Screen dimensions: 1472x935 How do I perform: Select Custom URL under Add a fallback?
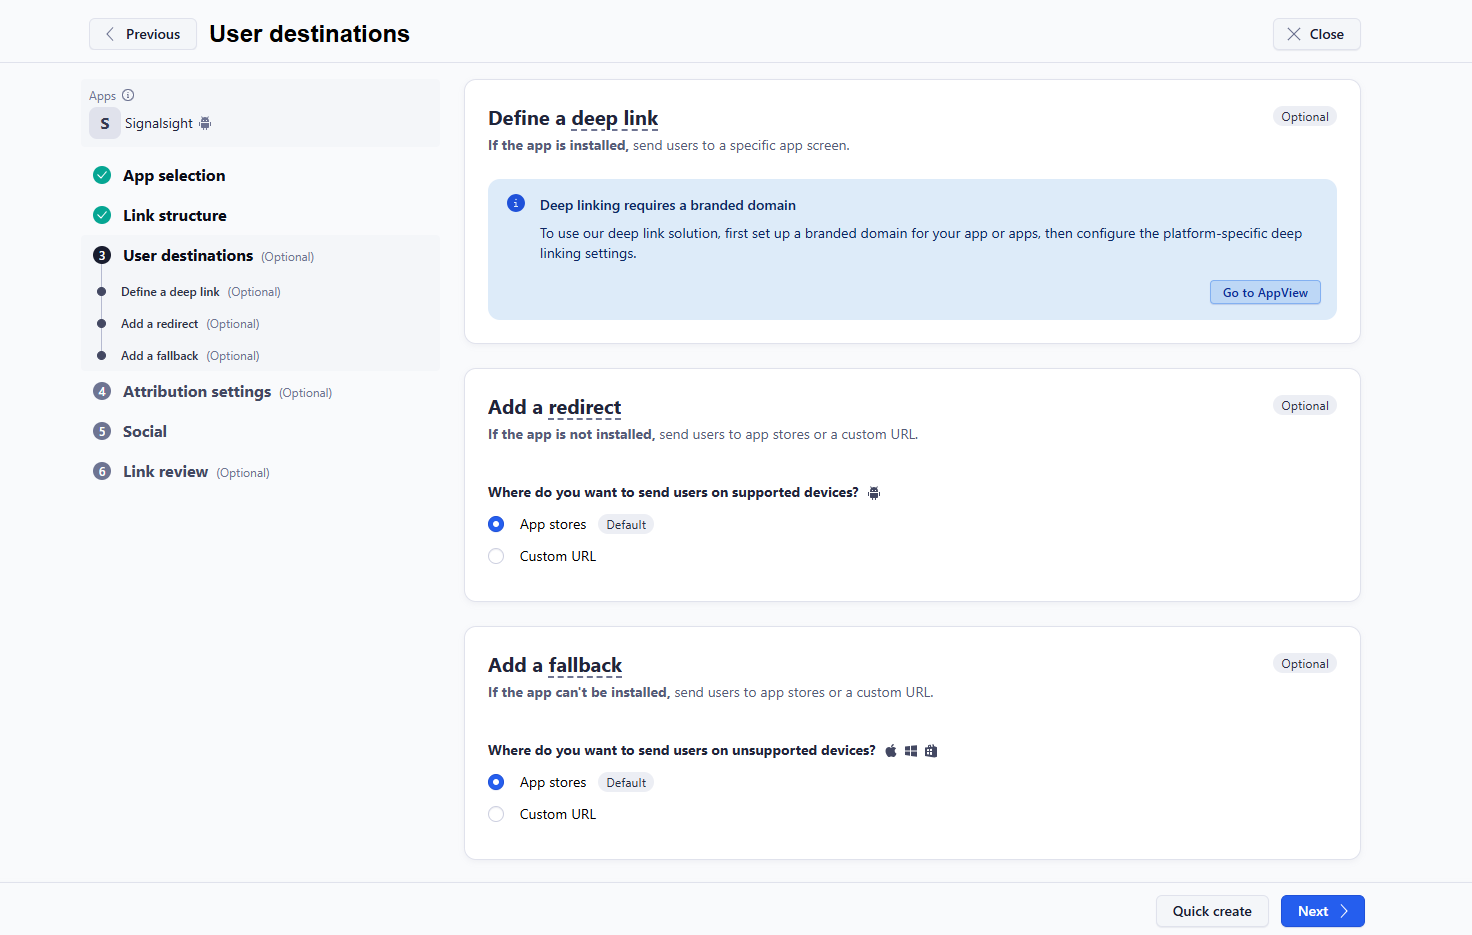pyautogui.click(x=496, y=814)
